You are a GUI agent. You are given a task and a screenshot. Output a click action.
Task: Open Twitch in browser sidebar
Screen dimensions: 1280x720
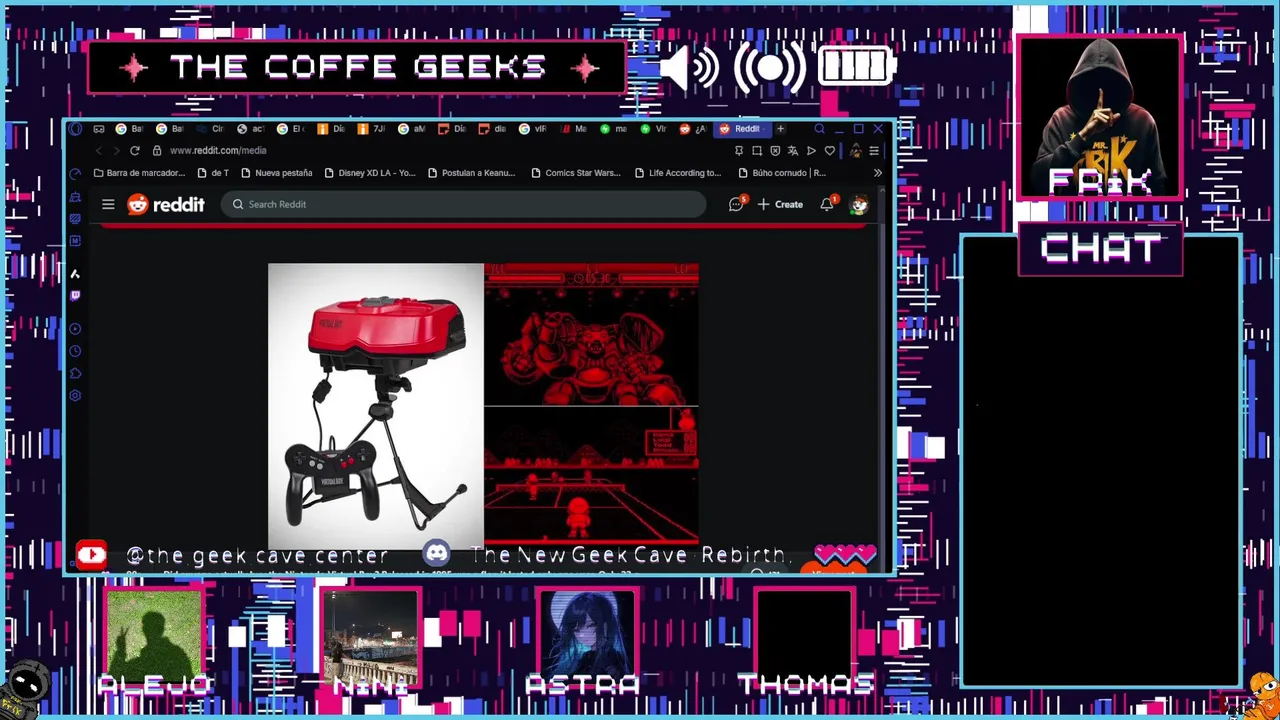(75, 296)
